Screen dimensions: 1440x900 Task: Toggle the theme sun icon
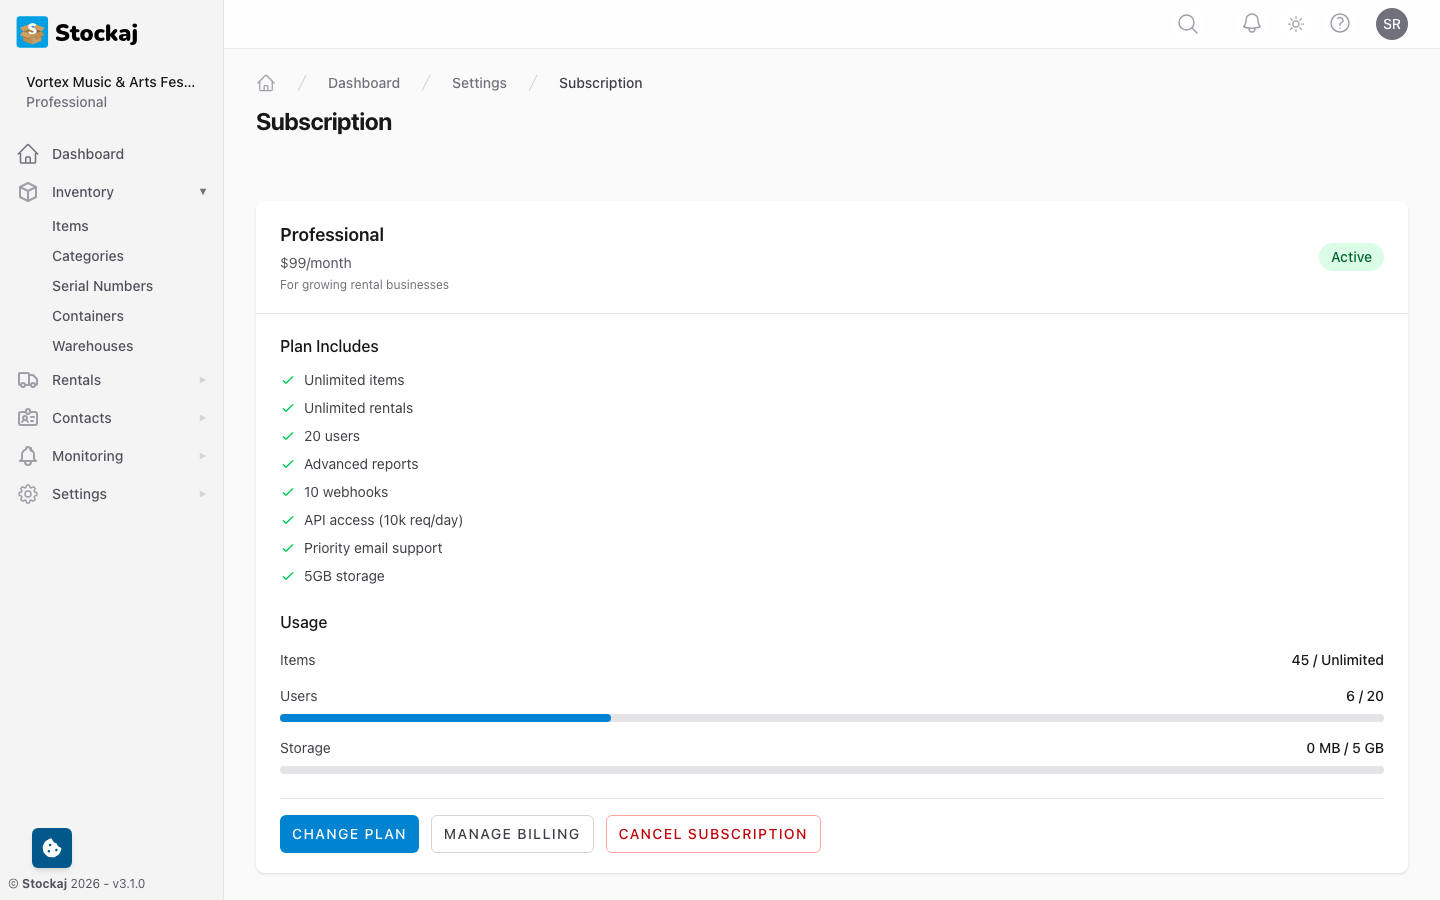(x=1295, y=23)
